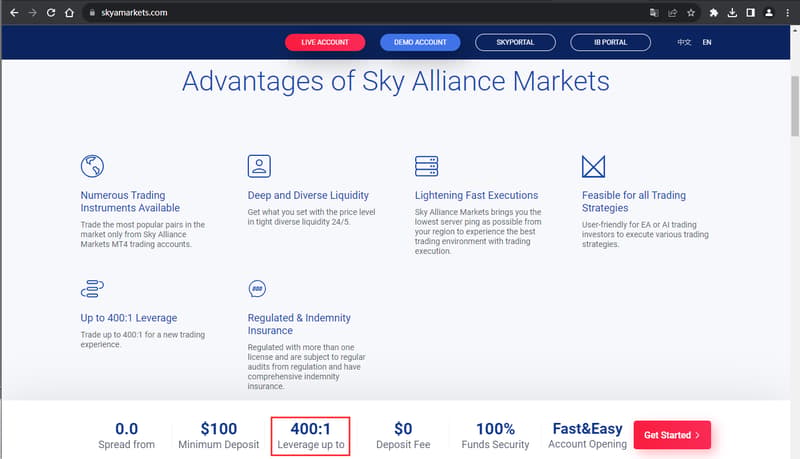Open the DEMO ACCOUNT button
This screenshot has height=459, width=800.
pos(420,42)
